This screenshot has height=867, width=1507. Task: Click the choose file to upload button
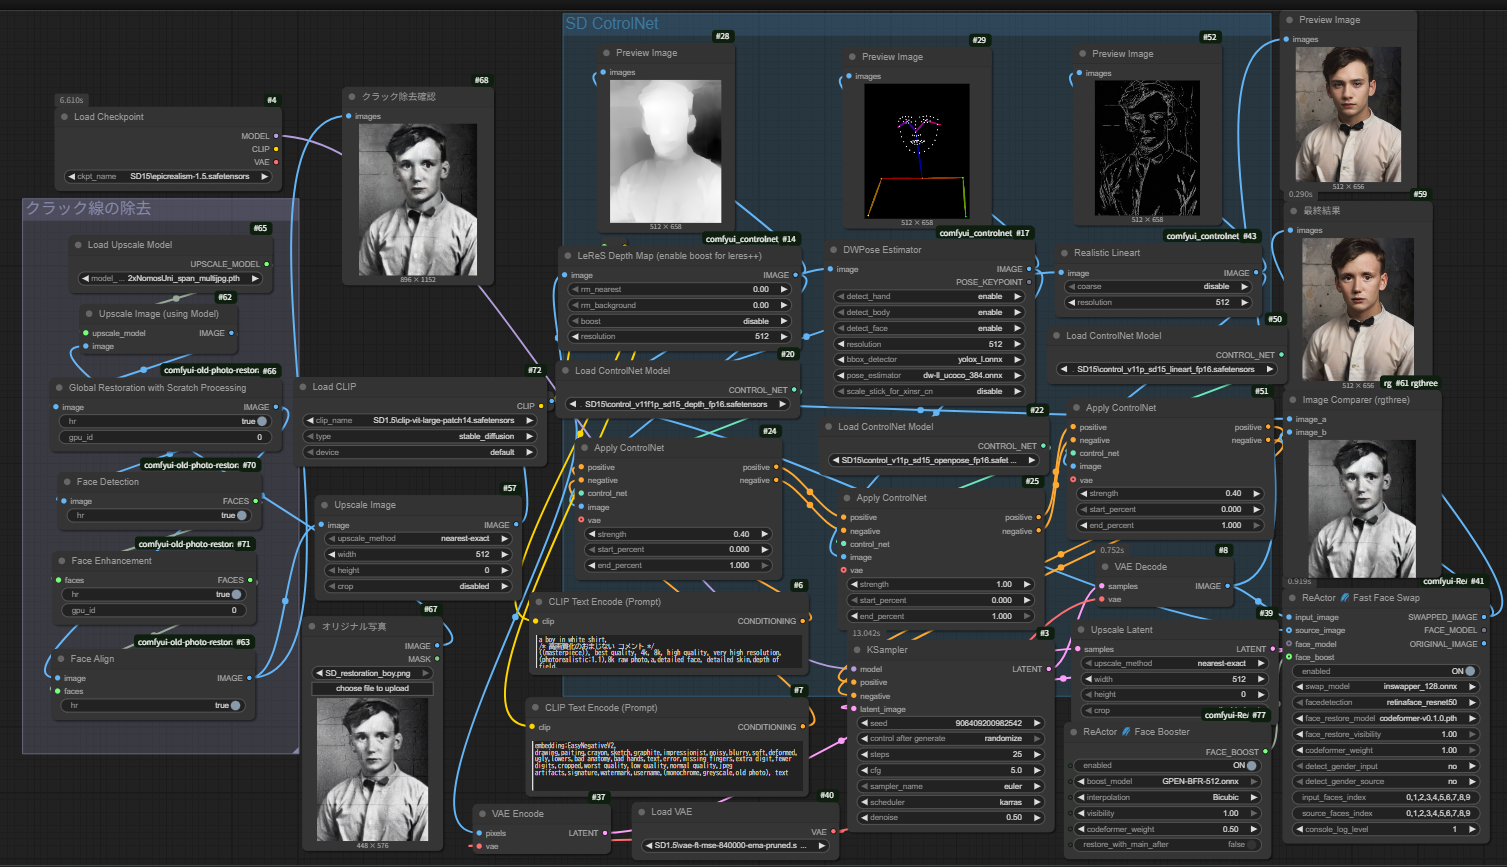[x=372, y=688]
